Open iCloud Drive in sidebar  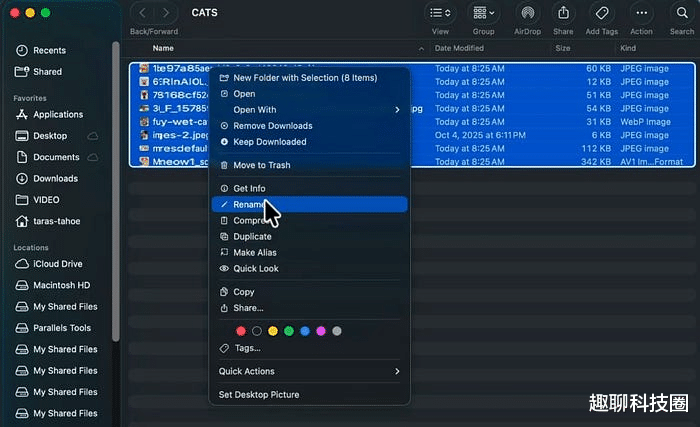pos(57,264)
